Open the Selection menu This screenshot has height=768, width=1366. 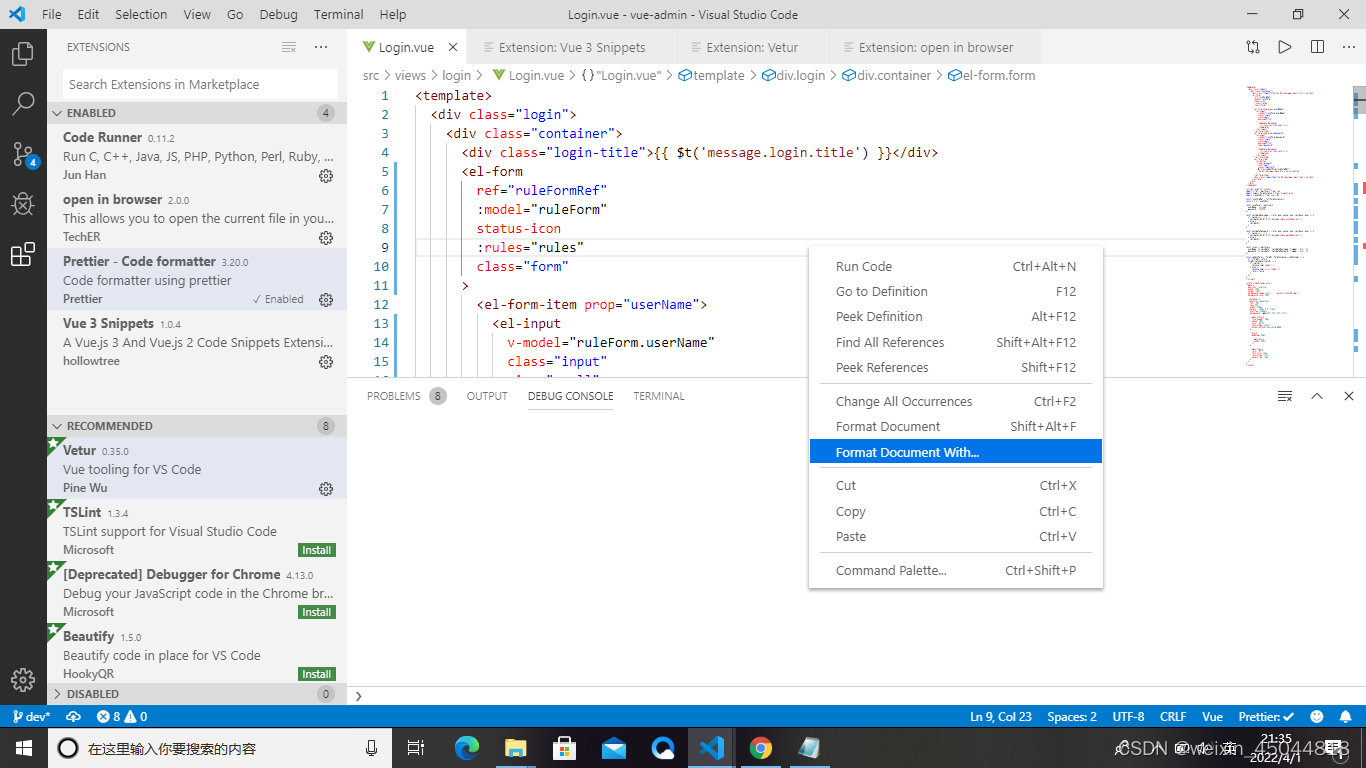(141, 14)
